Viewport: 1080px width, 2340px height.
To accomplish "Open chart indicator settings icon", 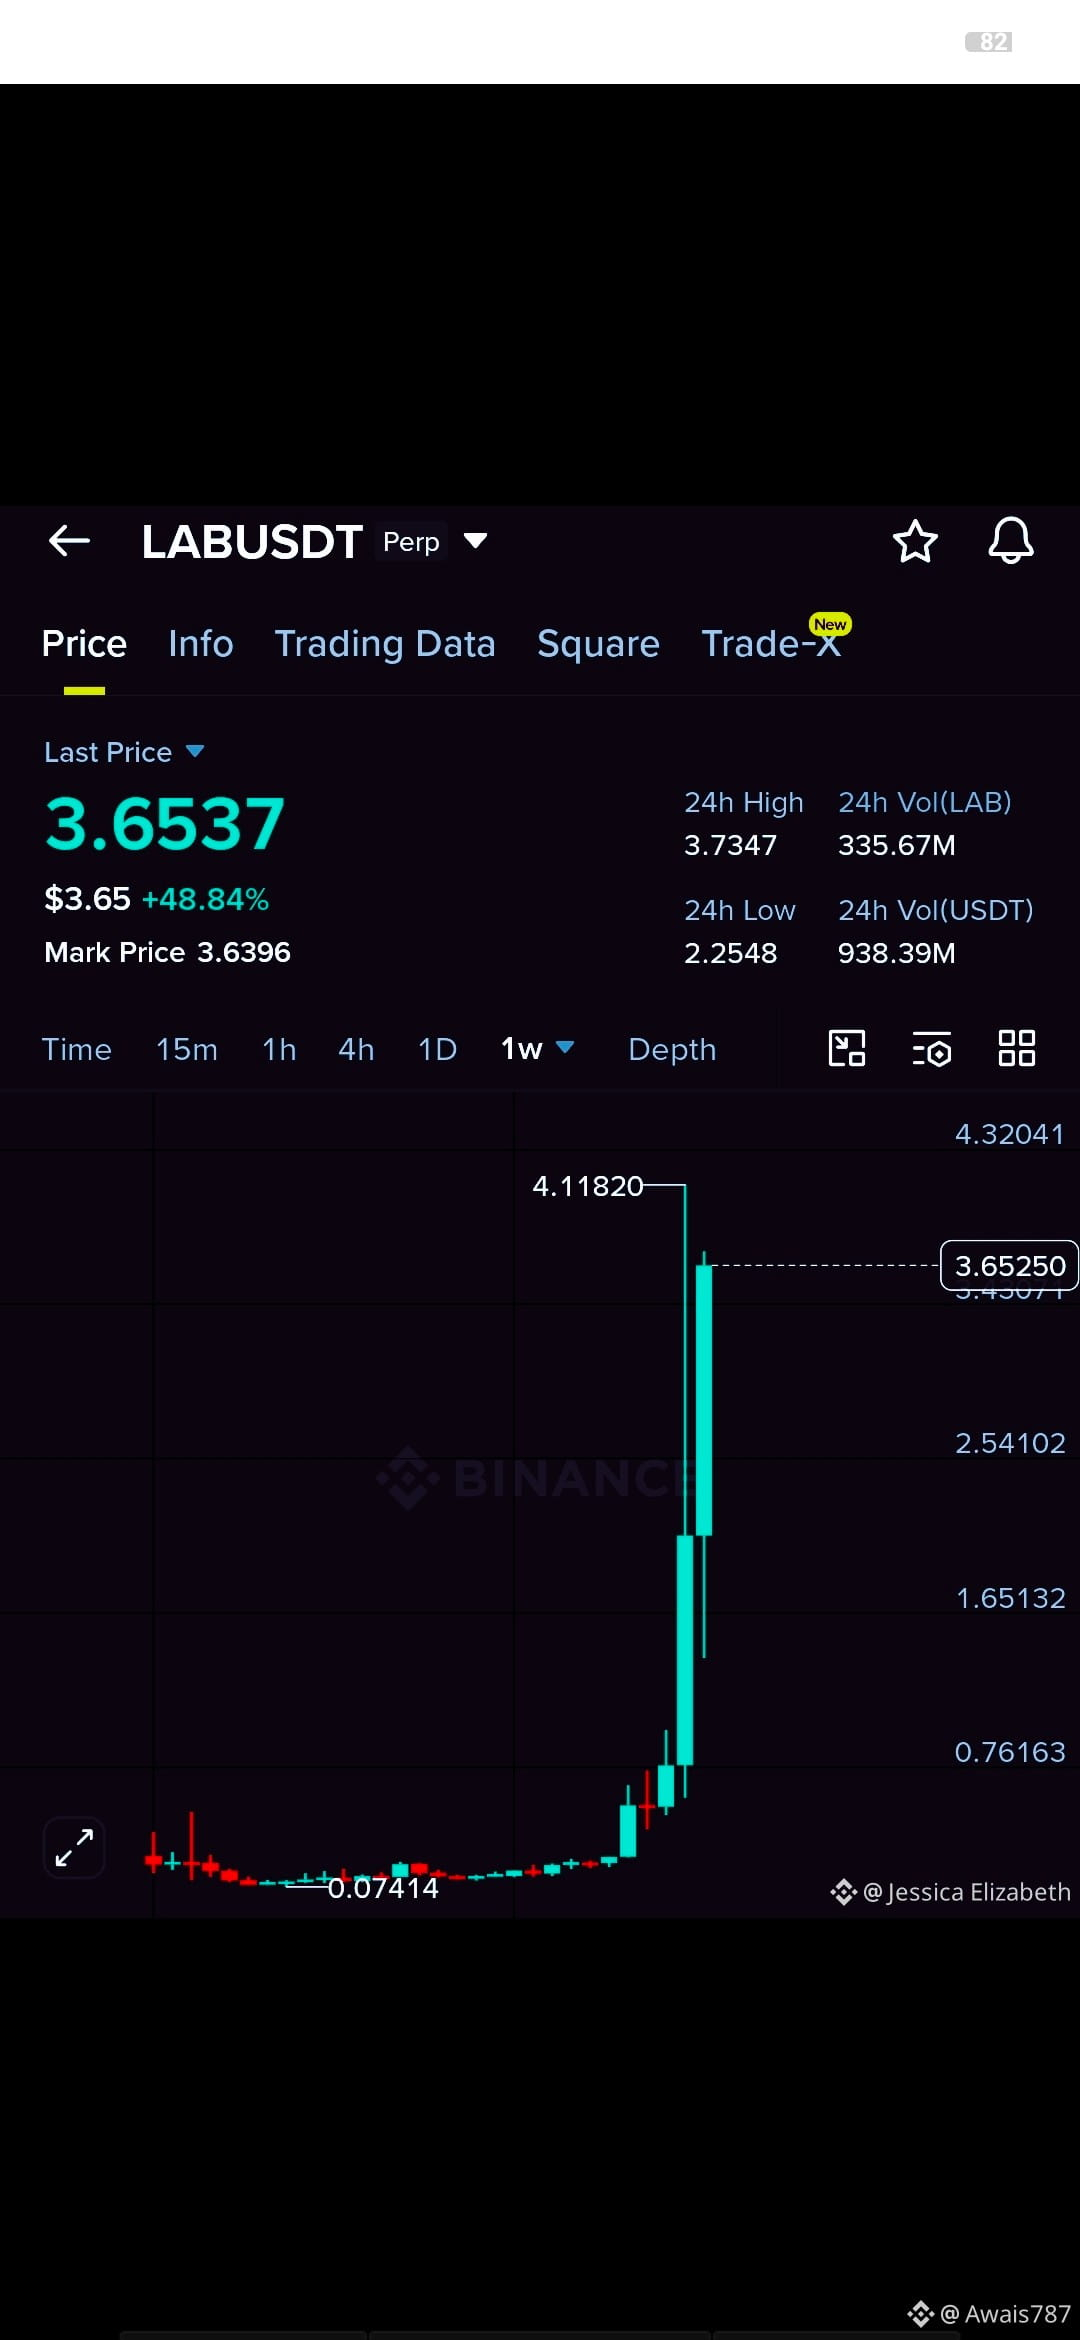I will point(932,1049).
